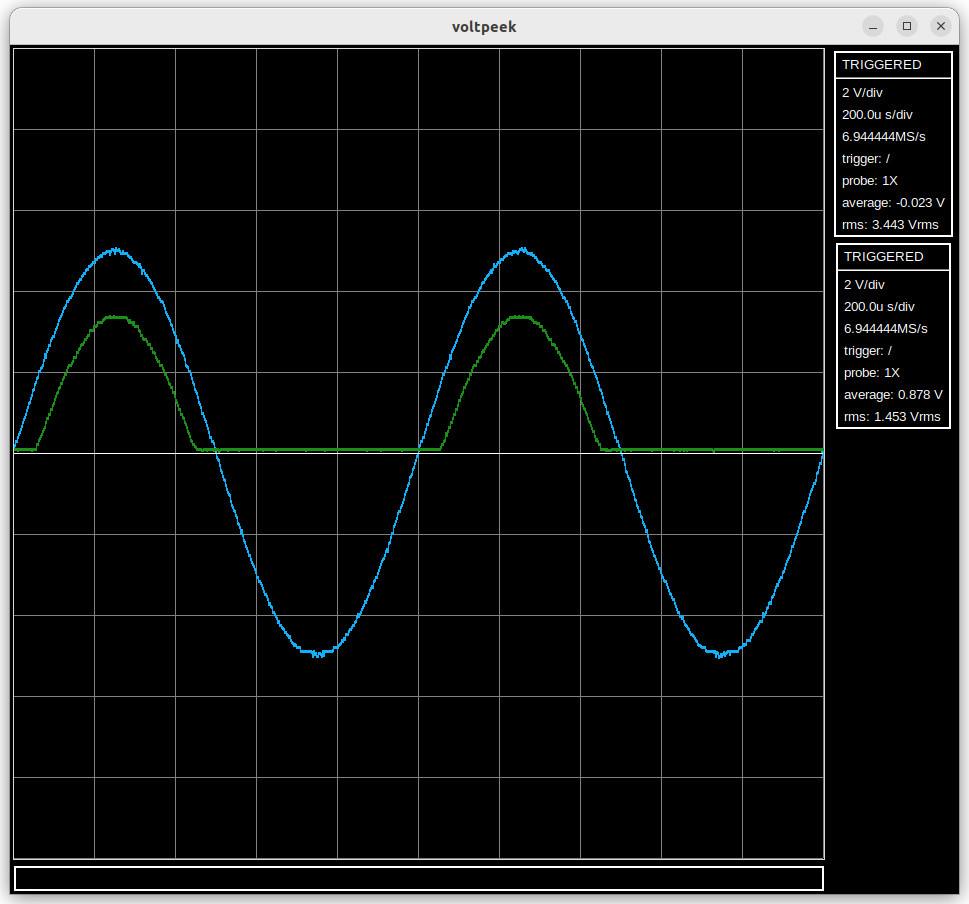Click the rising-edge trigger symbol on channel 2 panel
Image resolution: width=969 pixels, height=904 pixels.
tap(890, 350)
